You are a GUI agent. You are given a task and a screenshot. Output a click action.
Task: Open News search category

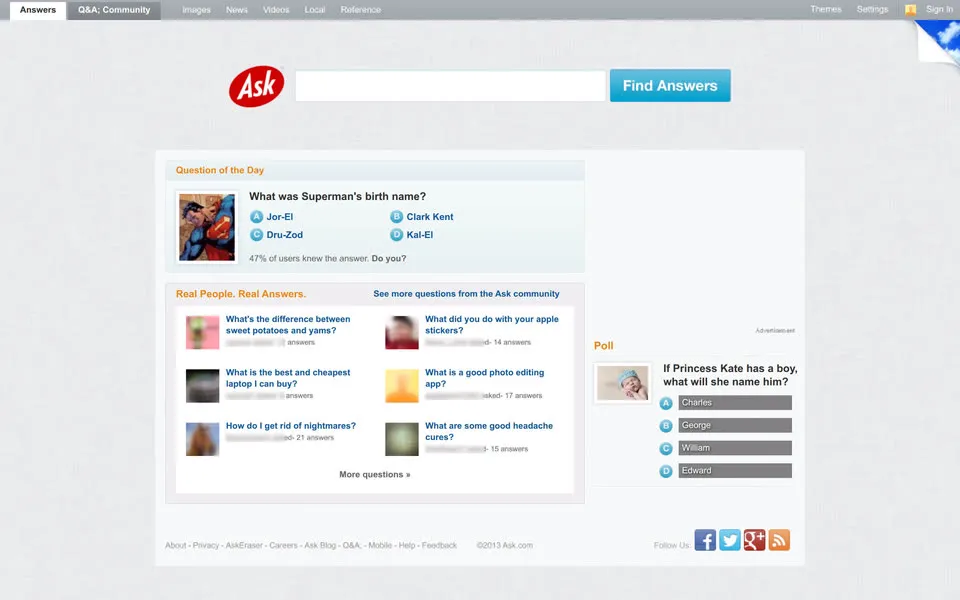[237, 10]
